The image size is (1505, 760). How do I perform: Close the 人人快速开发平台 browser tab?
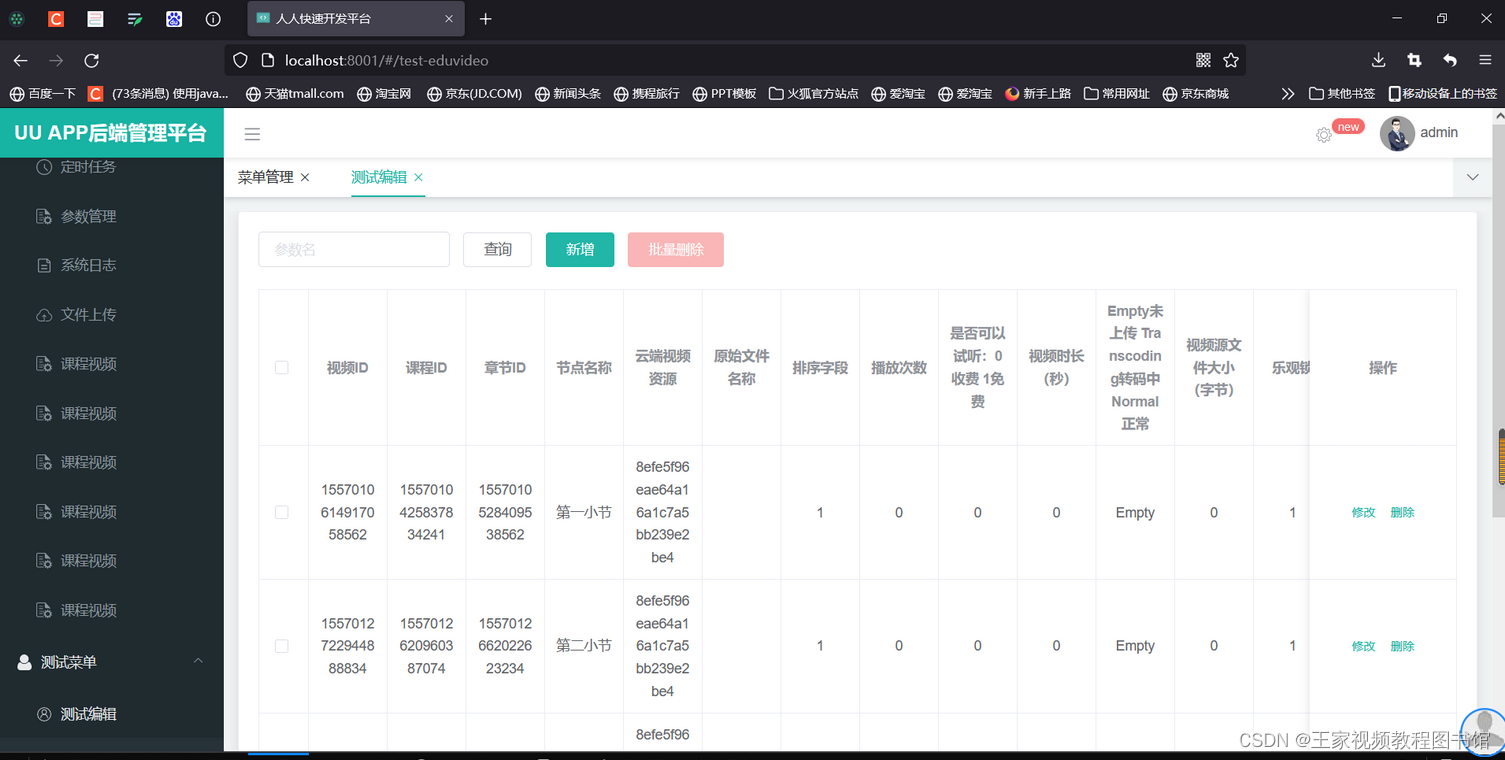pyautogui.click(x=449, y=19)
